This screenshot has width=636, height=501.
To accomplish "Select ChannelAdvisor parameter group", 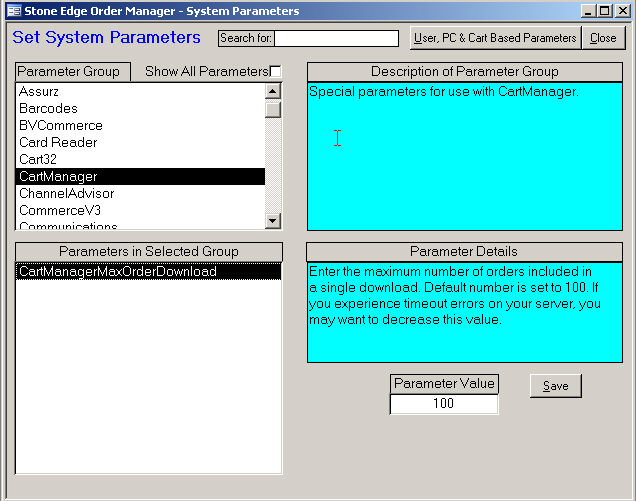I will coord(140,194).
